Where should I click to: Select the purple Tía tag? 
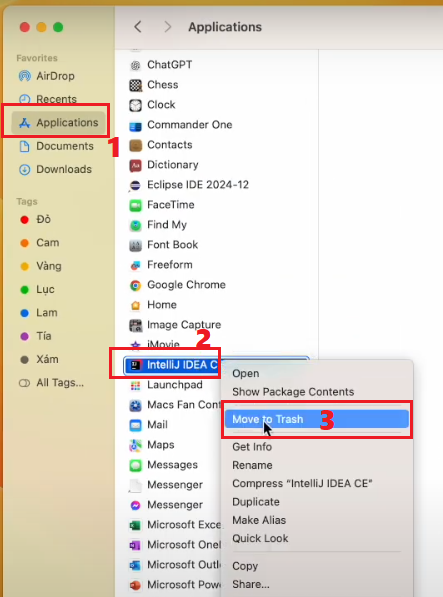(x=35, y=336)
